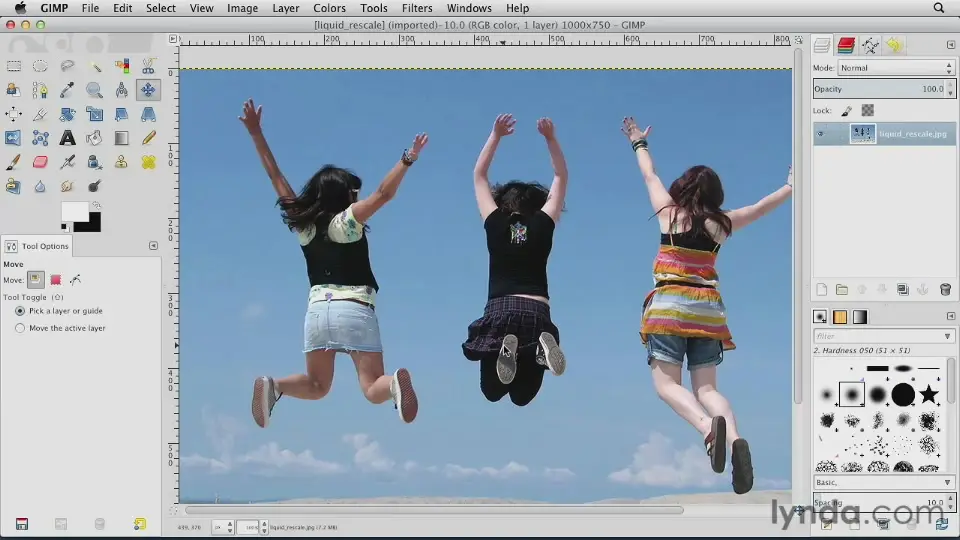Open the brush filter dropdown arrow

coord(947,336)
